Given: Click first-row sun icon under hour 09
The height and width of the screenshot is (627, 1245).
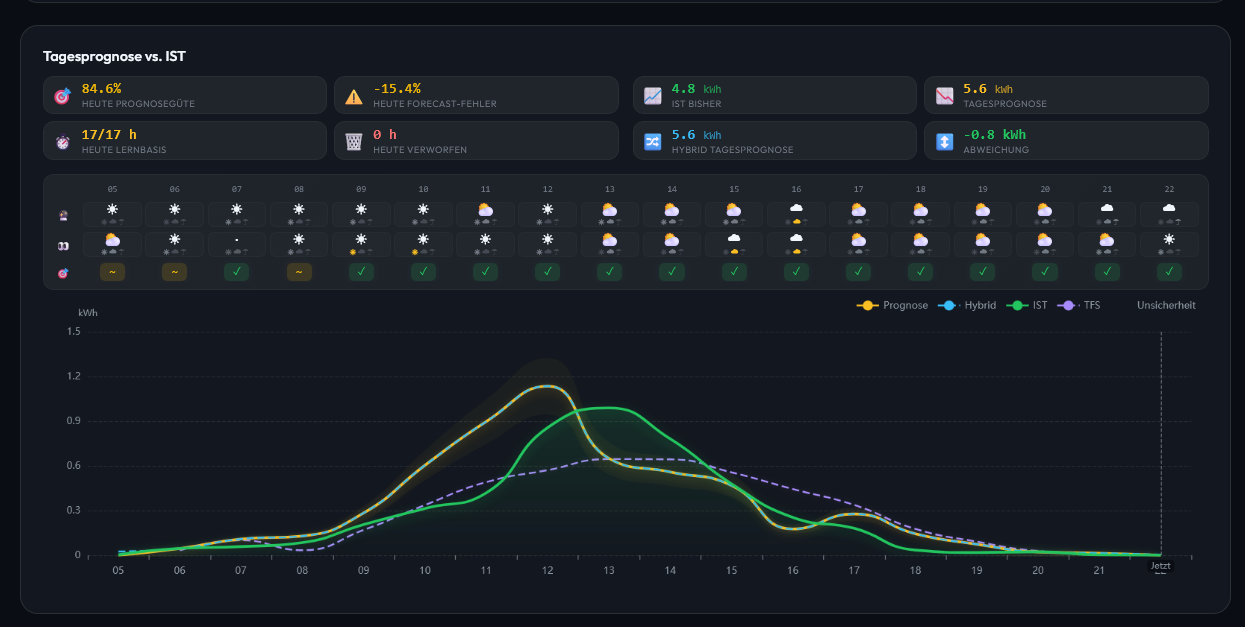Looking at the screenshot, I should 361,209.
